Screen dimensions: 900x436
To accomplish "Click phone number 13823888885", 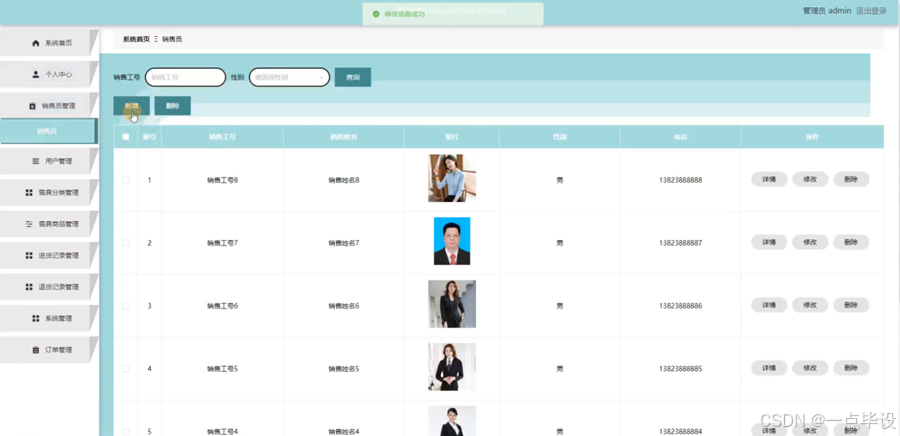I will pyautogui.click(x=681, y=369).
